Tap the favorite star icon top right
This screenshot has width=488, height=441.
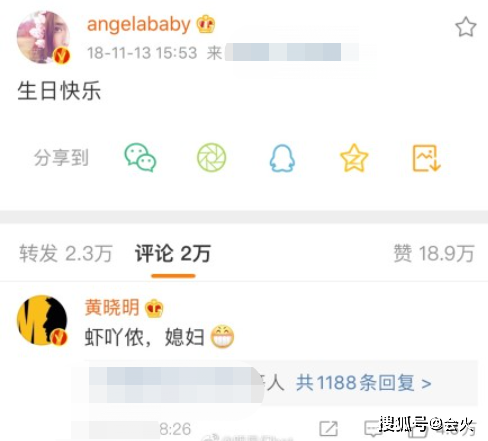(465, 27)
